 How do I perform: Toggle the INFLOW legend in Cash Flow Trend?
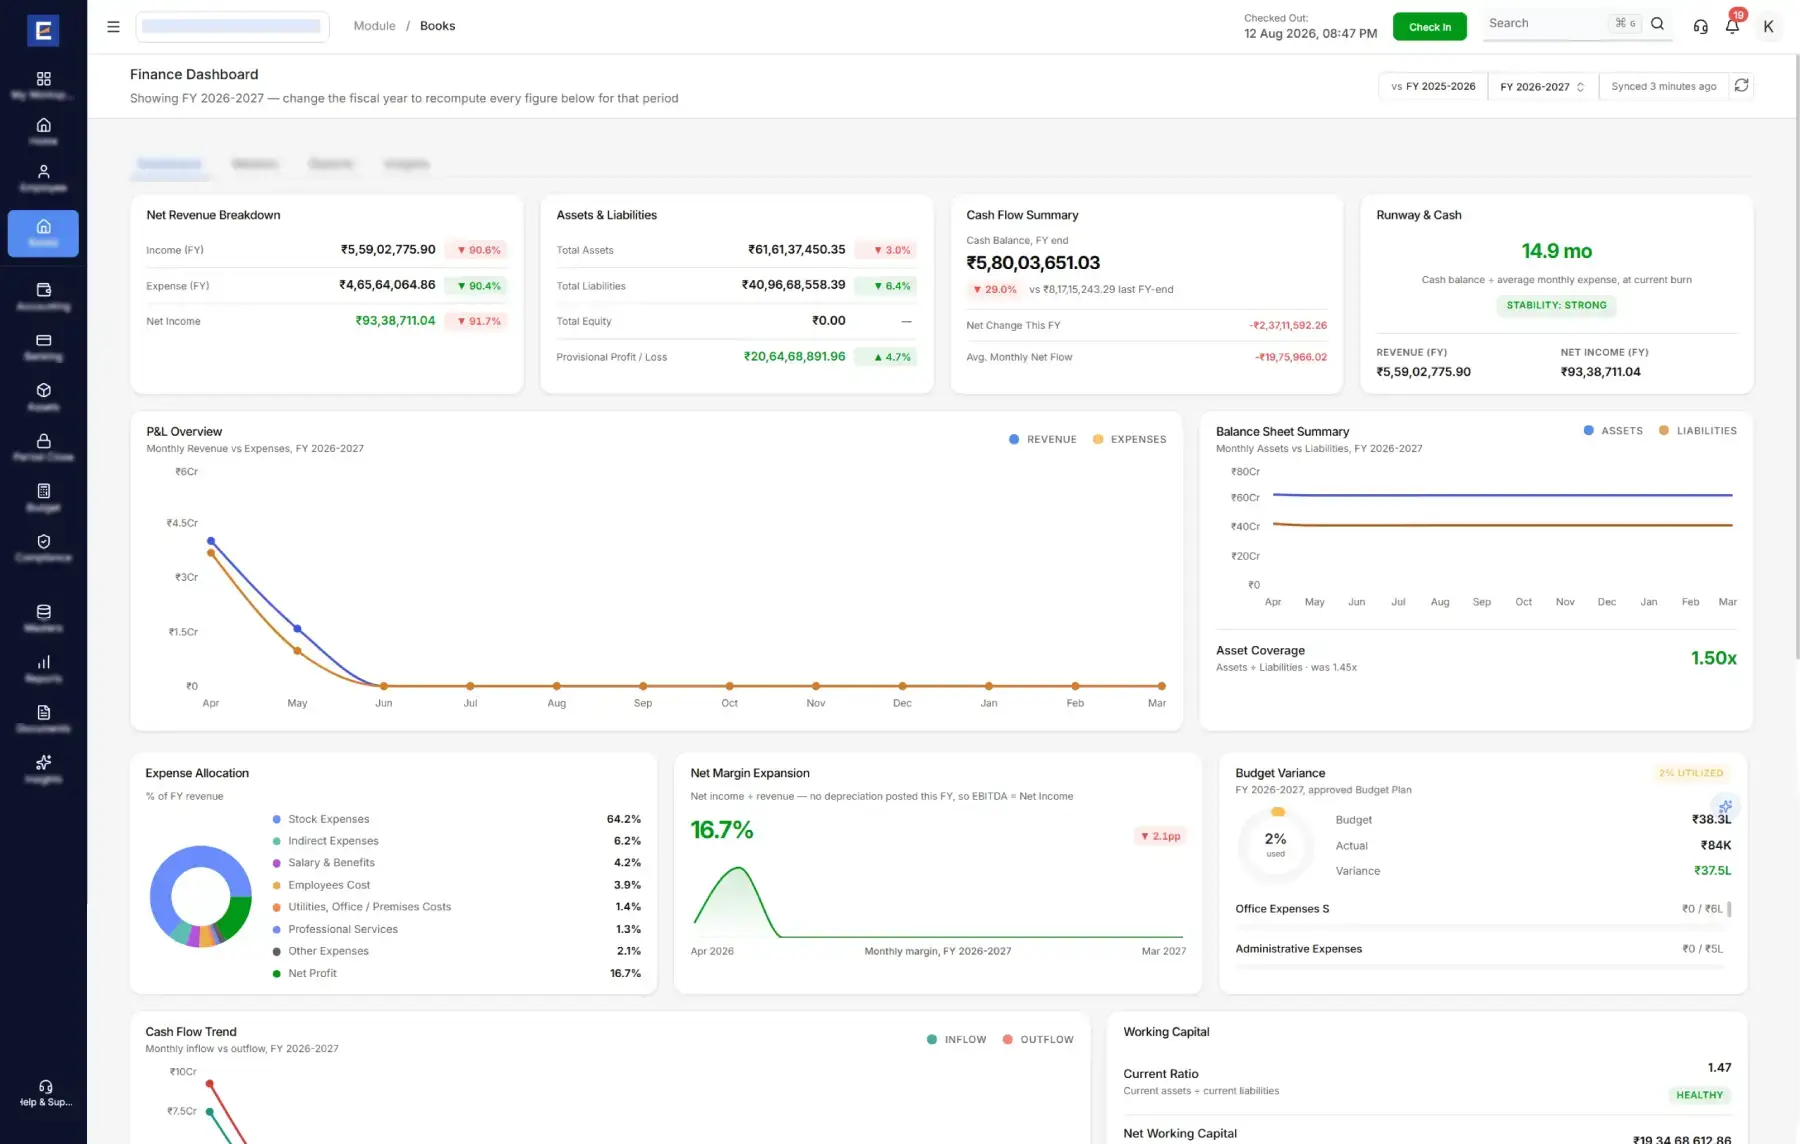pyautogui.click(x=956, y=1040)
